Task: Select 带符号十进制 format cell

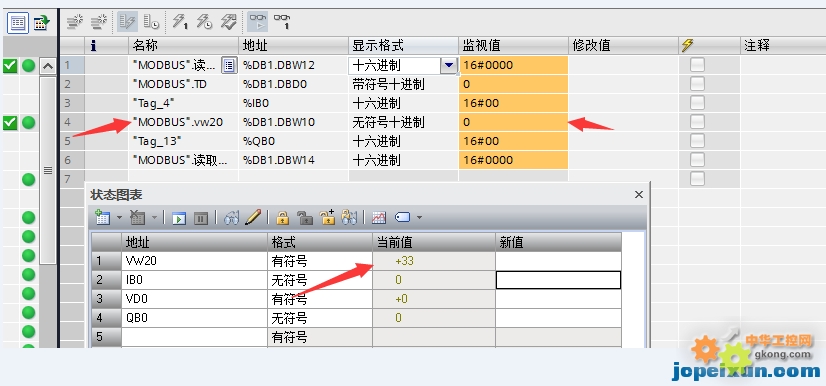Action: point(403,84)
